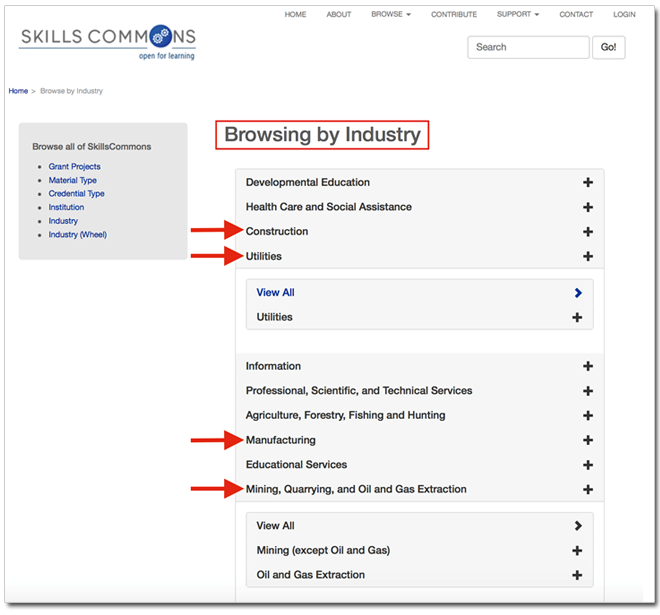Collapse the top-level Utilities category
660x615 pixels.
420,256
